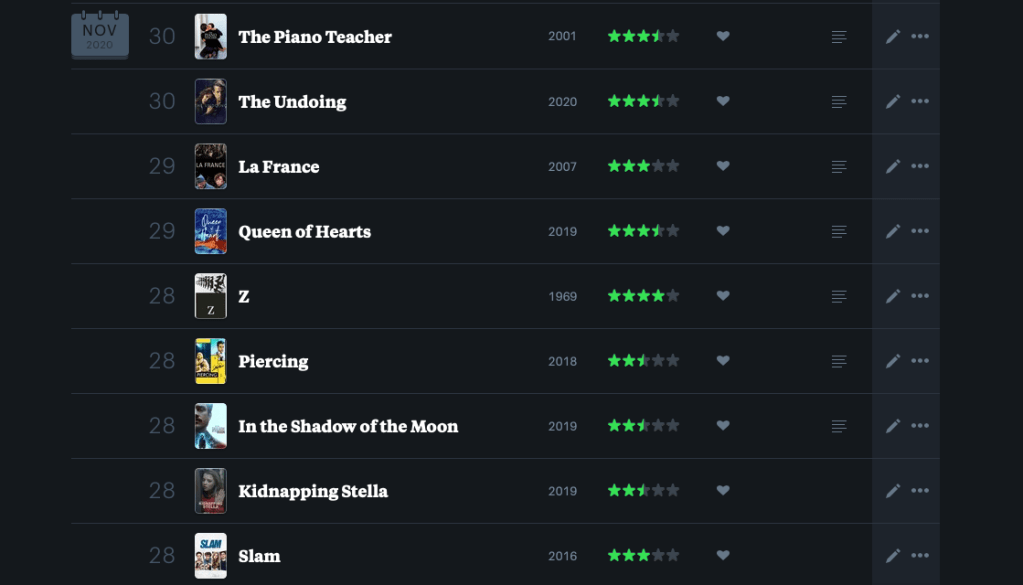Open review icon for Queen of Hearts
The image size is (1023, 585).
pos(839,232)
